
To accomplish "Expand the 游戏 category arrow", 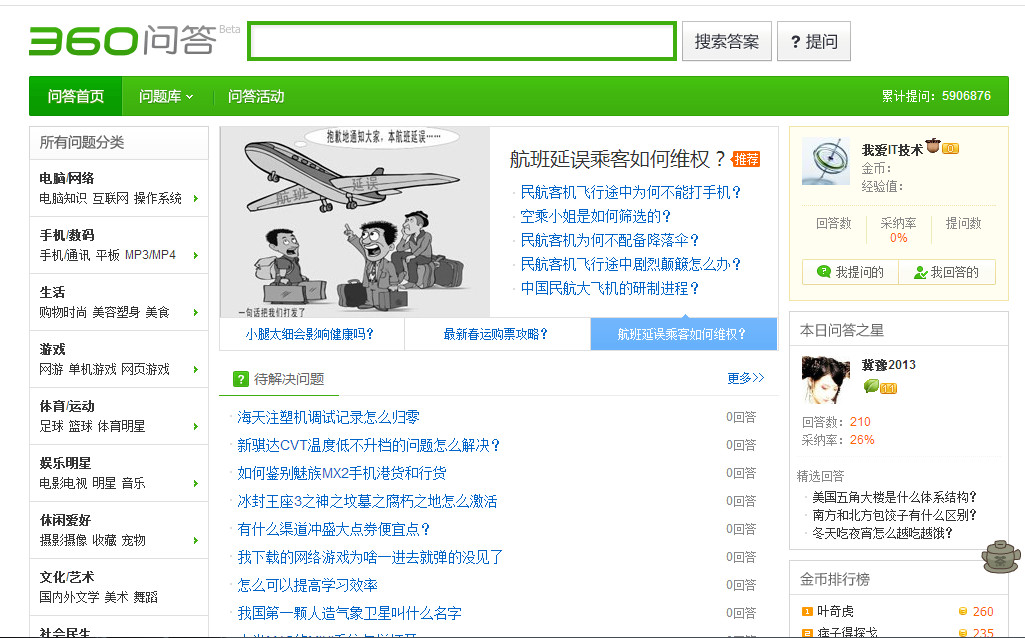I will click(195, 369).
